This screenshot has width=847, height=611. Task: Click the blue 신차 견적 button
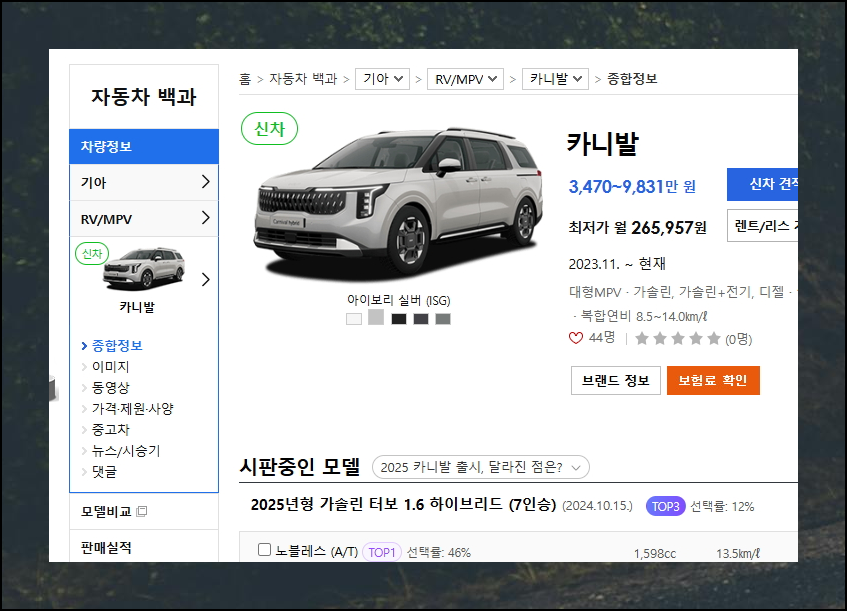click(x=762, y=184)
